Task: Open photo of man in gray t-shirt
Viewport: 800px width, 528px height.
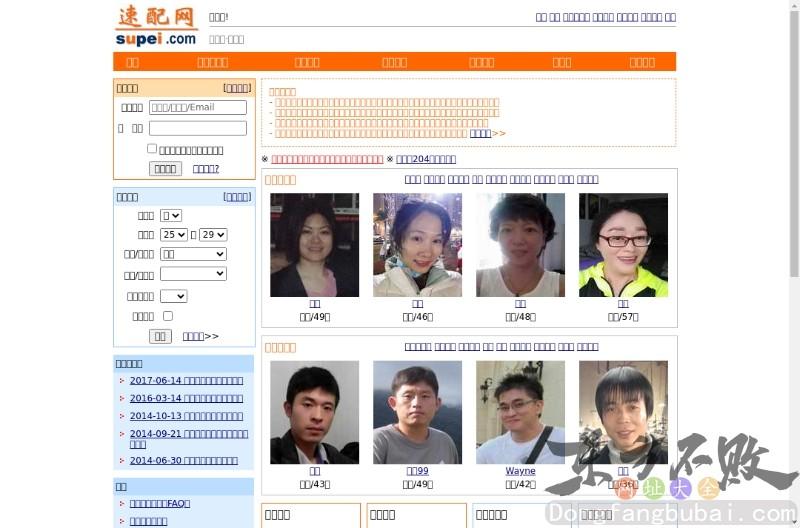Action: click(417, 412)
